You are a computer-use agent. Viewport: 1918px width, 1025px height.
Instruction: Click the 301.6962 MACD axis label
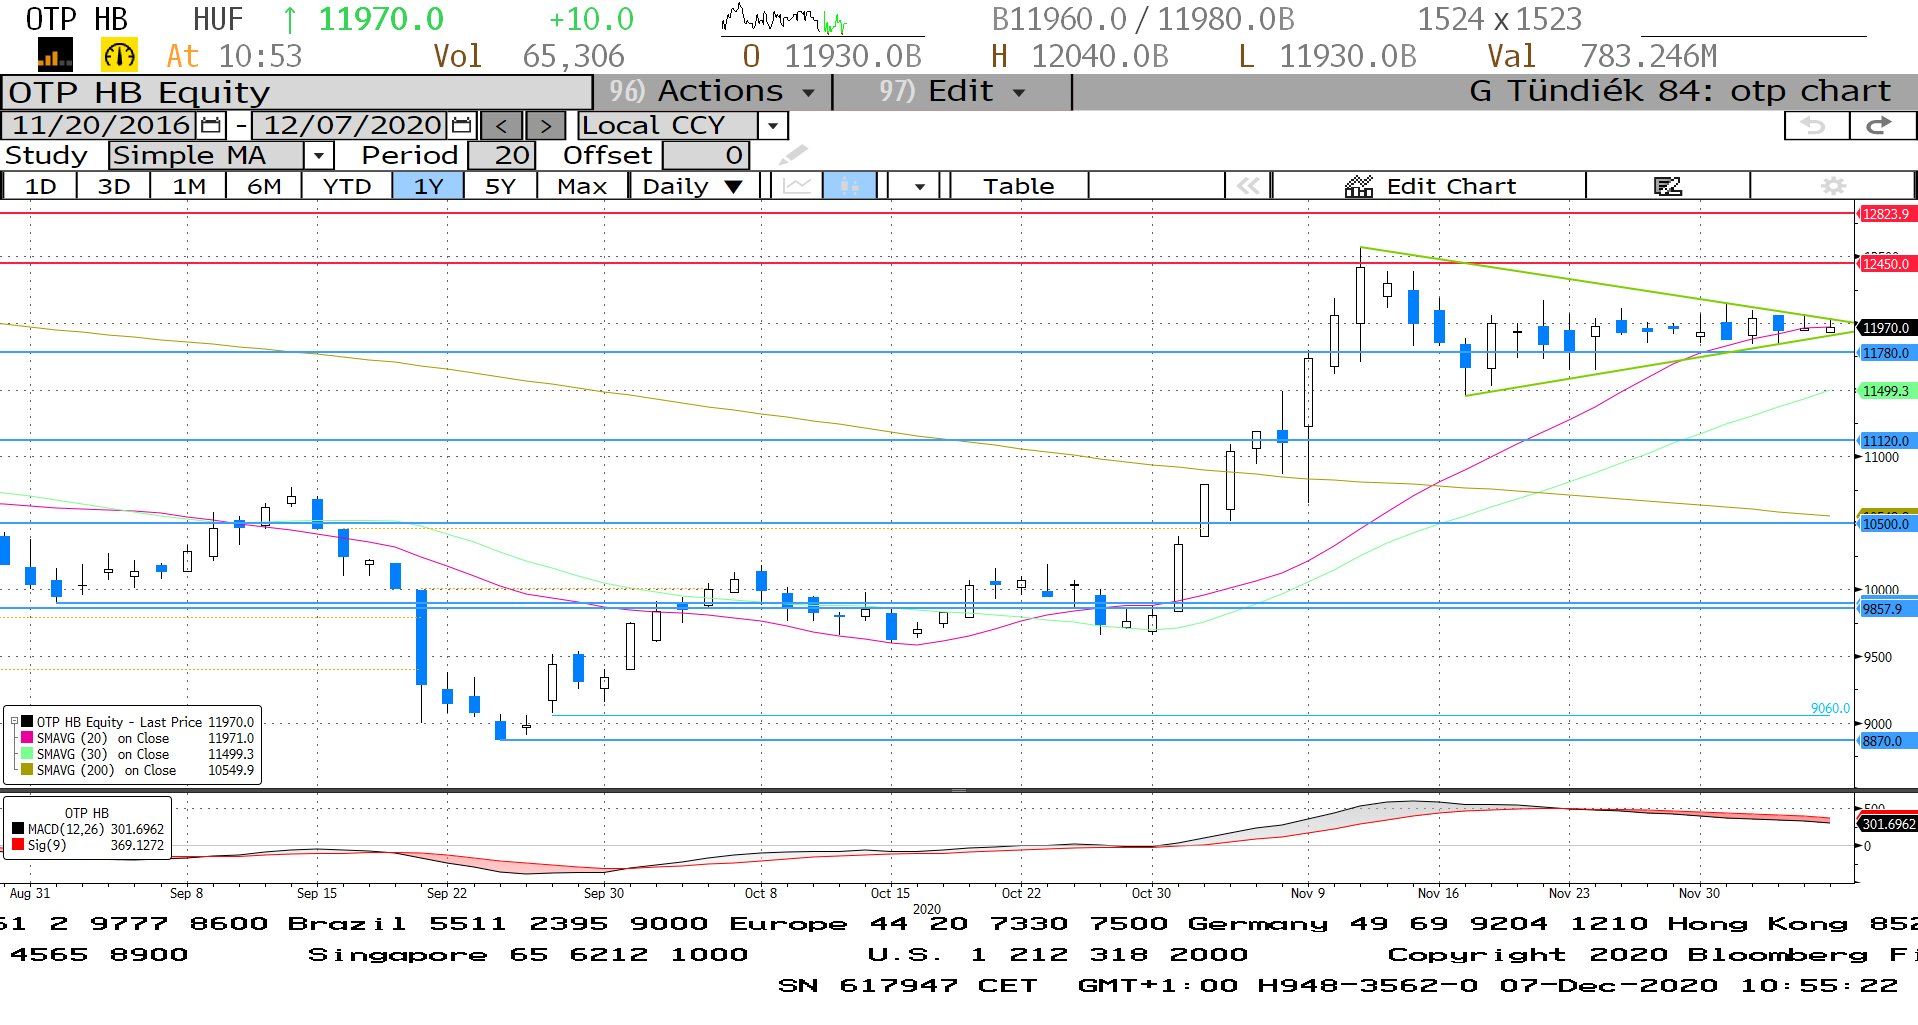pyautogui.click(x=1888, y=824)
